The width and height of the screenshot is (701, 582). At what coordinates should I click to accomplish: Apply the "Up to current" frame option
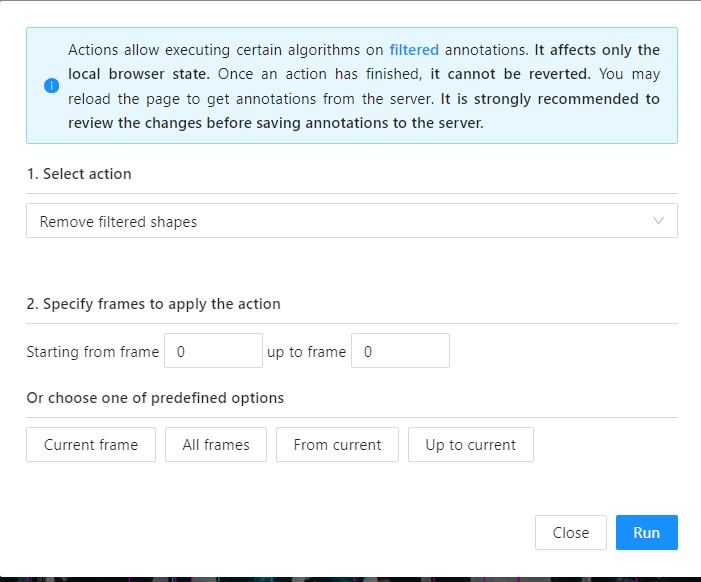tap(470, 445)
